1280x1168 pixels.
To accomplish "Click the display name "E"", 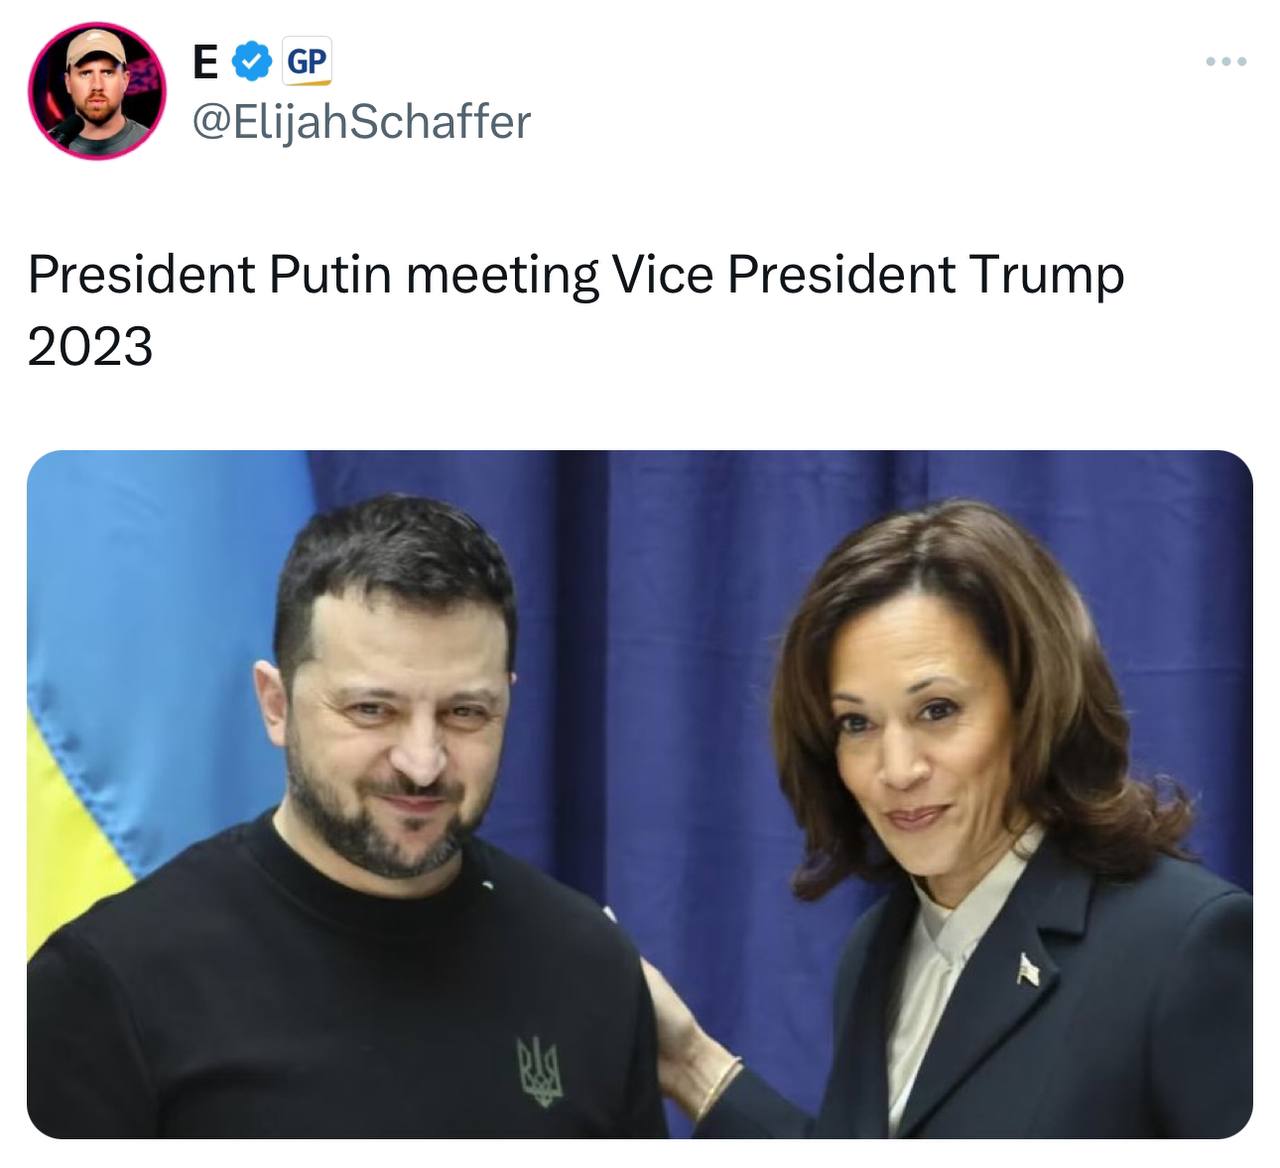I will pos(205,62).
